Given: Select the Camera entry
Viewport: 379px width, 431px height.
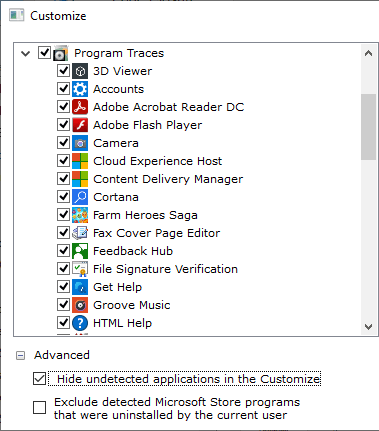Looking at the screenshot, I should pyautogui.click(x=116, y=143).
